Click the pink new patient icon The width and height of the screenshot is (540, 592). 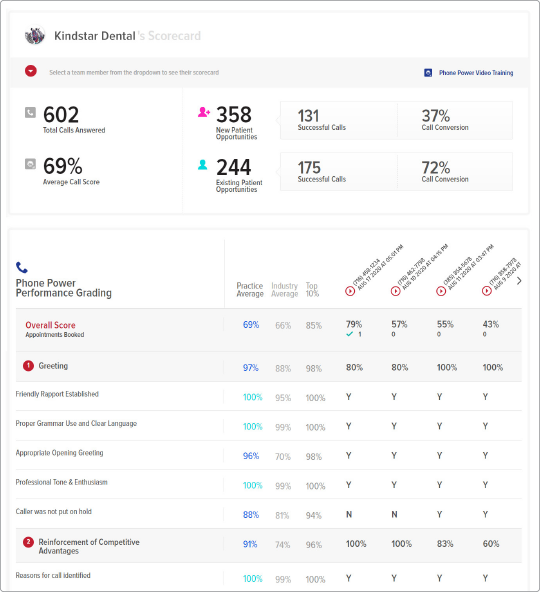pos(204,112)
